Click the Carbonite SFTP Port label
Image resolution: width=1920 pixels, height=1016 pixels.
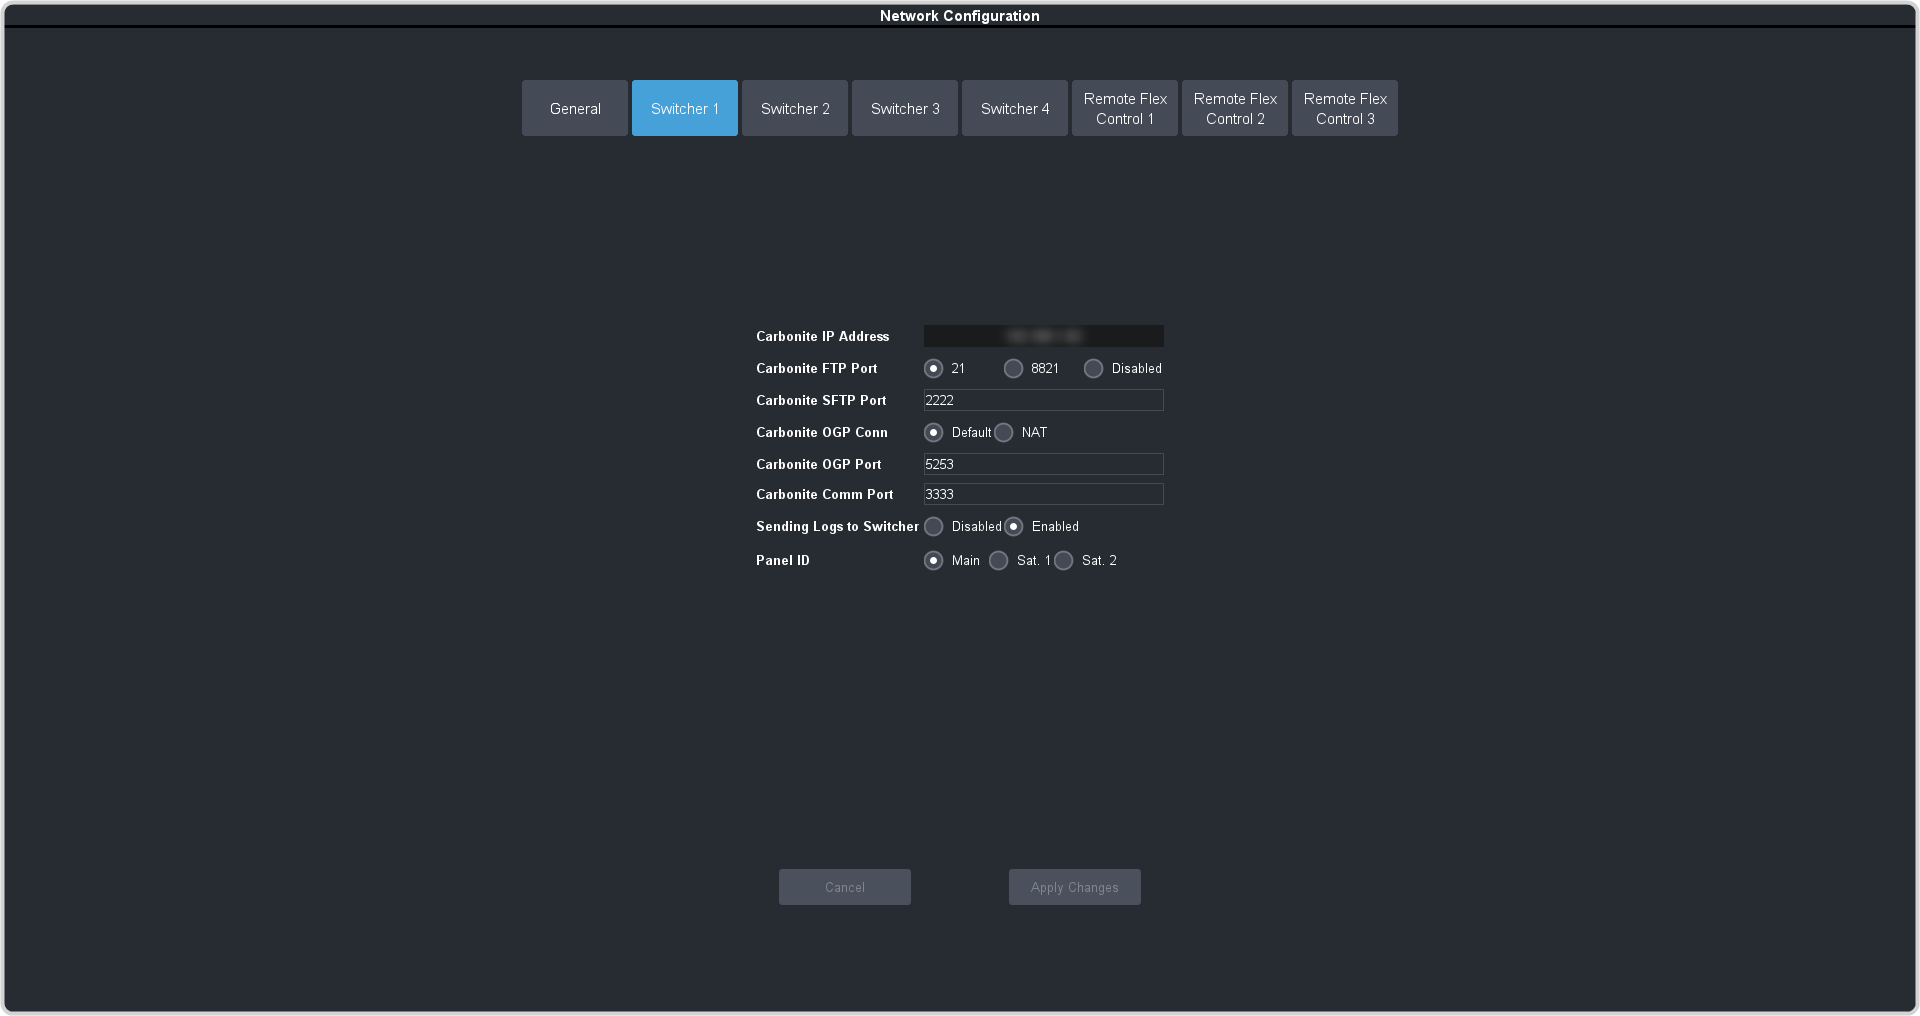(821, 400)
